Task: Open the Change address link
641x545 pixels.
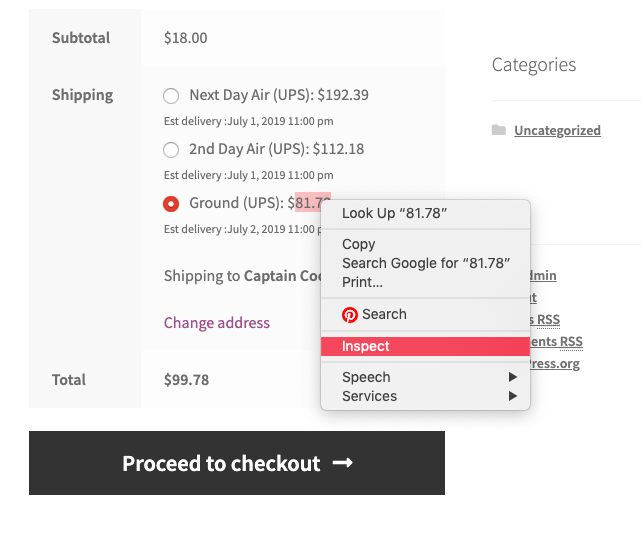Action: click(217, 323)
